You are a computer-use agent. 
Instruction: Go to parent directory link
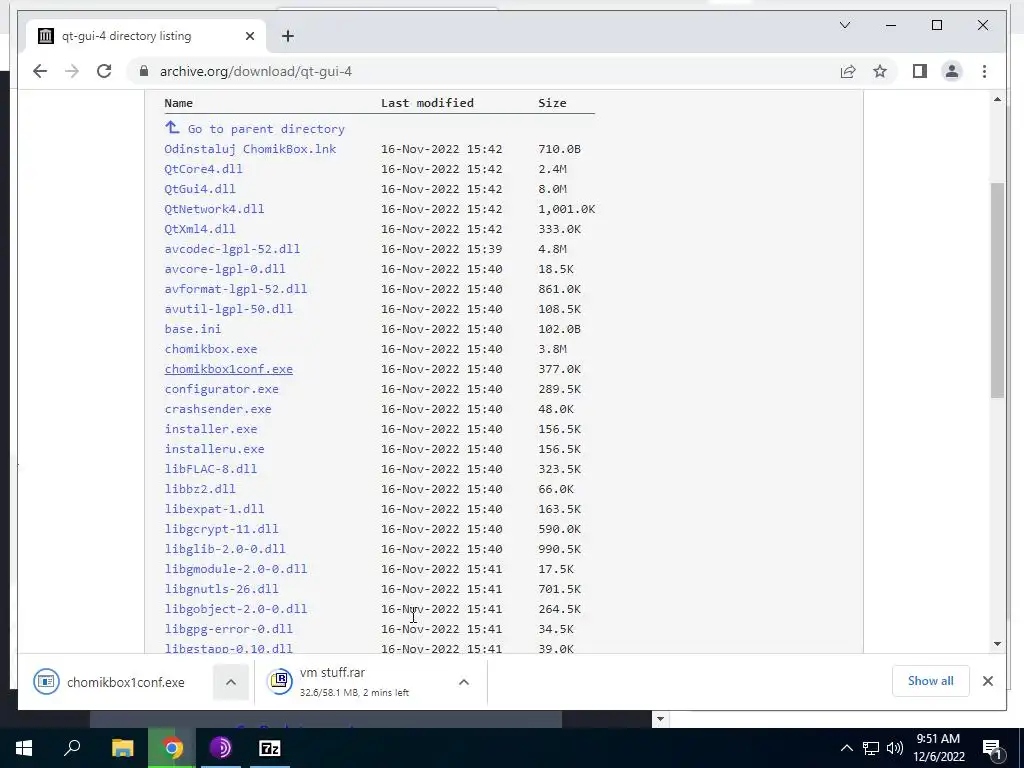[x=266, y=129]
